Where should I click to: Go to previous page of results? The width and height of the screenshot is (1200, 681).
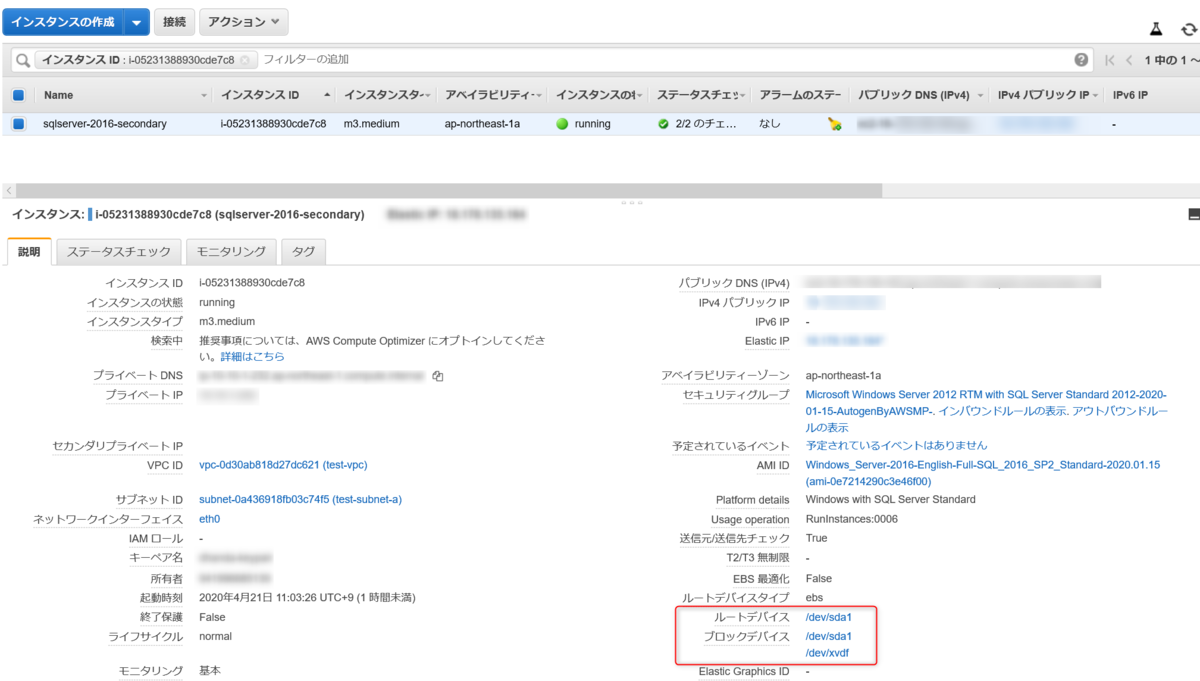(1129, 60)
